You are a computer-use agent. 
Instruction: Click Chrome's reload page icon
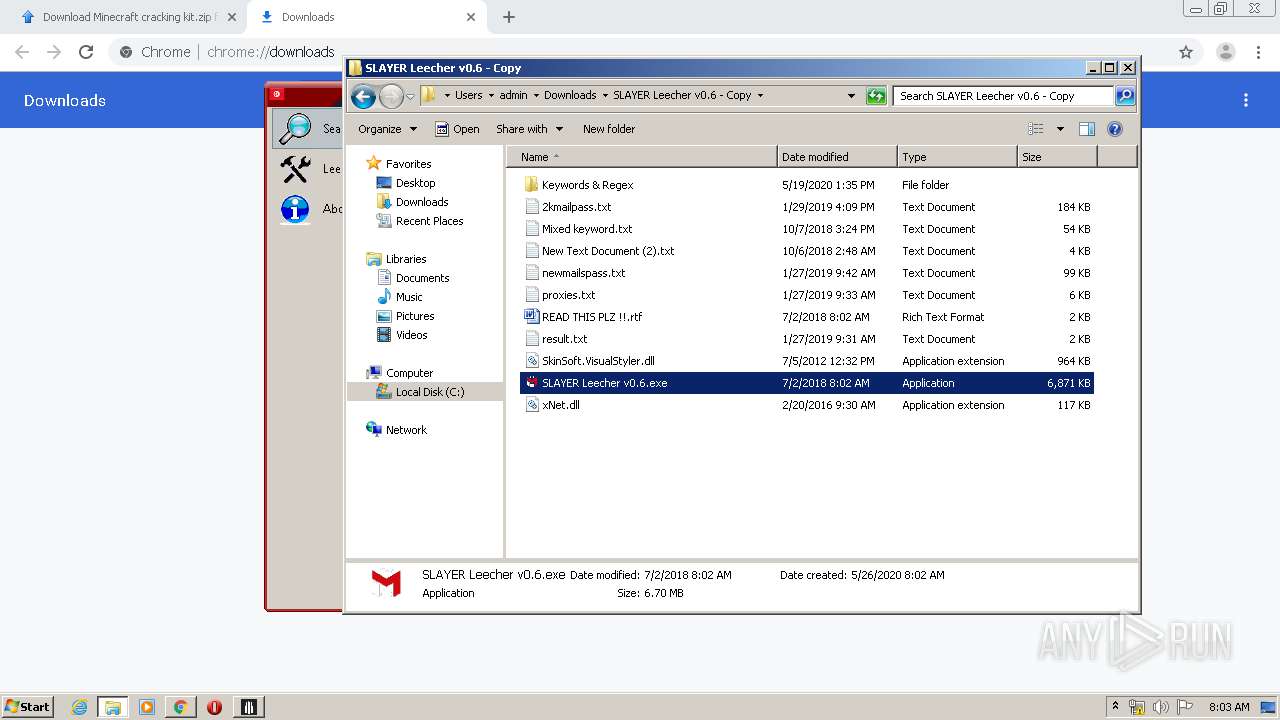click(x=86, y=52)
